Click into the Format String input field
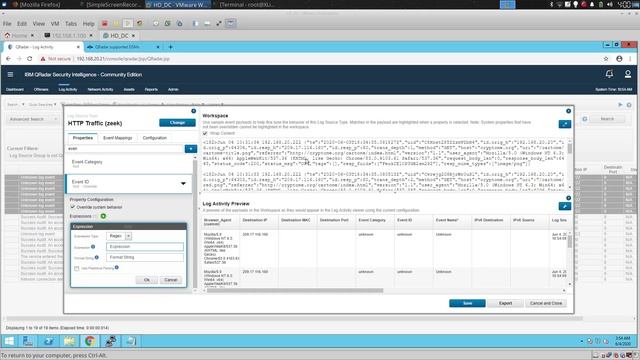 145,257
